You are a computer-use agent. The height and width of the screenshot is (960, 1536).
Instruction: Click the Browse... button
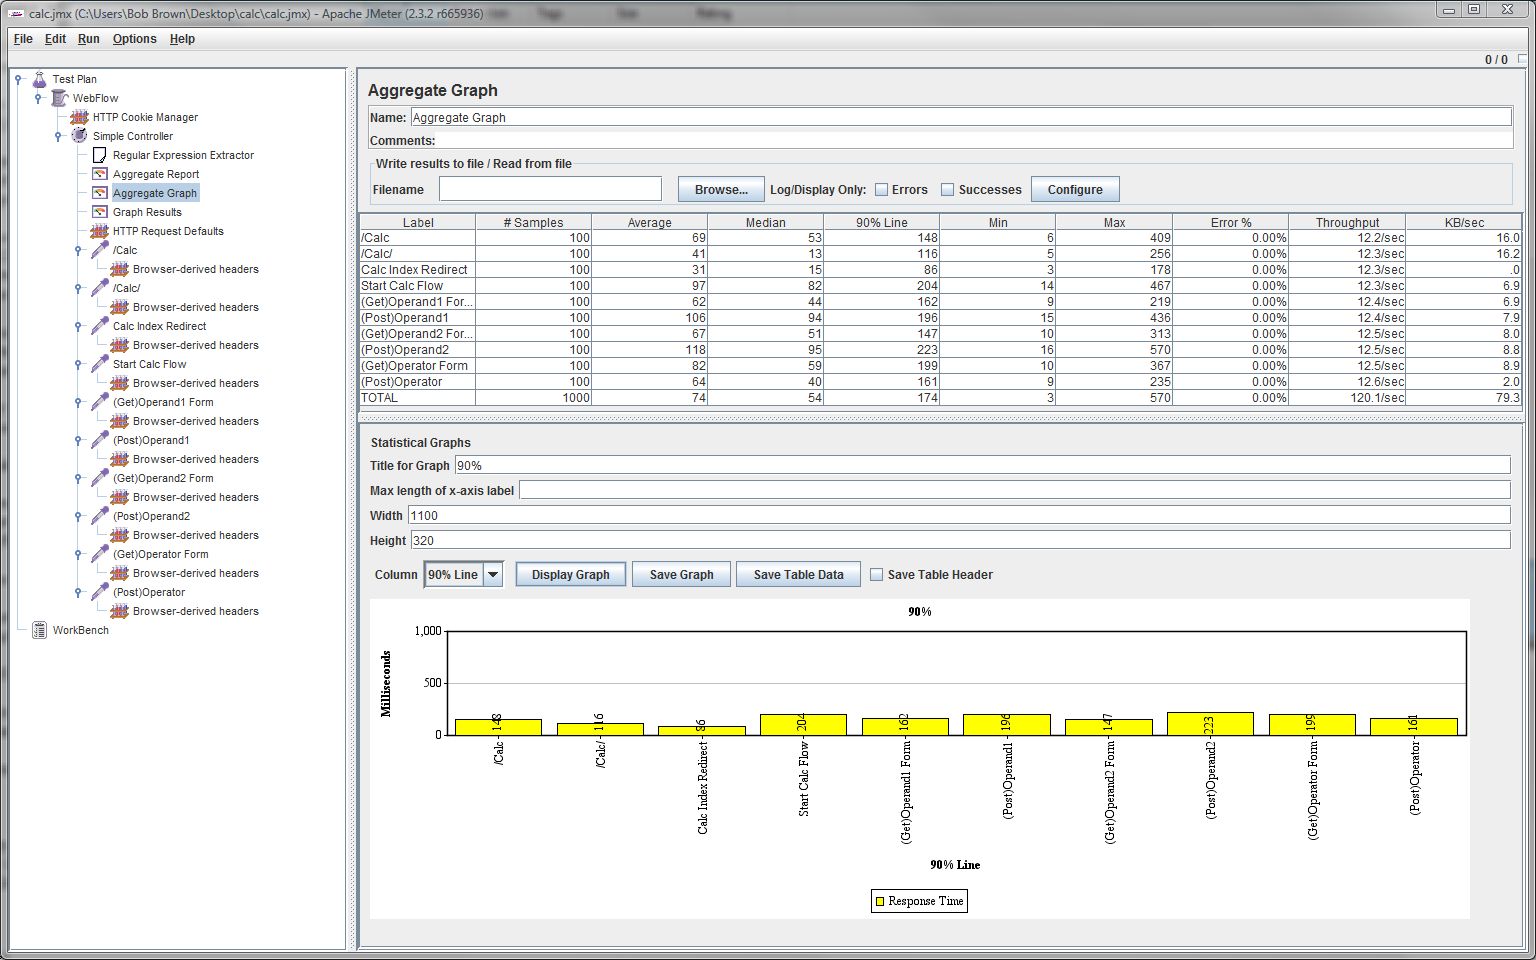click(721, 190)
